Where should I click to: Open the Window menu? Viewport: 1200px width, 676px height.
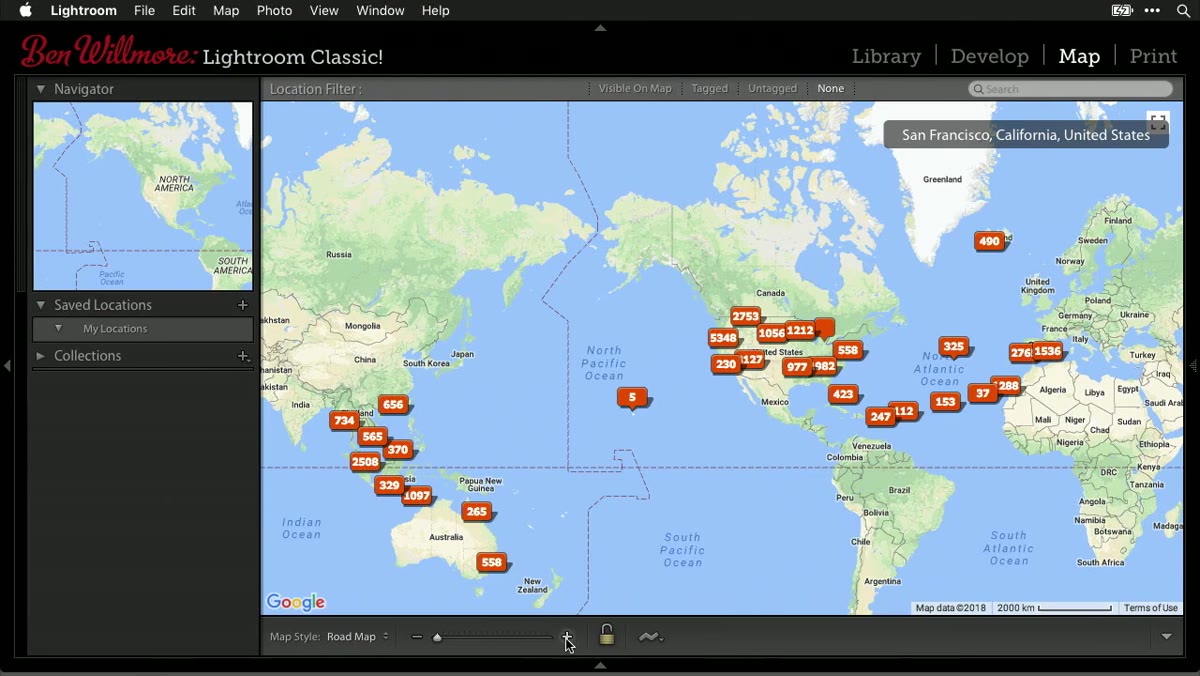tap(380, 10)
